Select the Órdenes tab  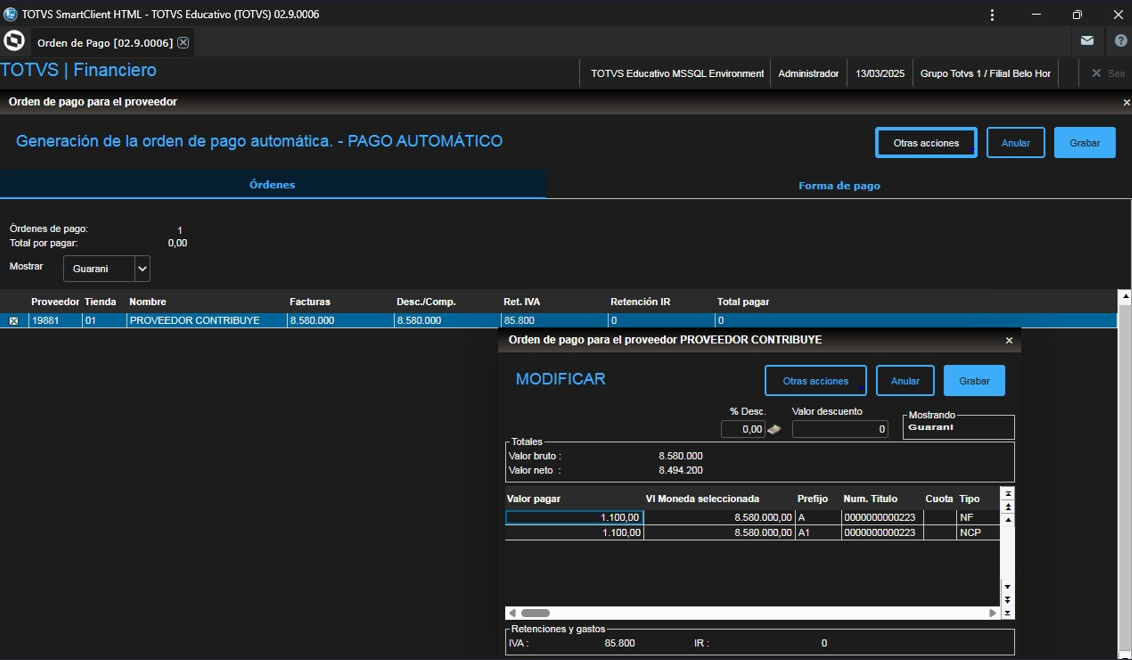coord(272,185)
